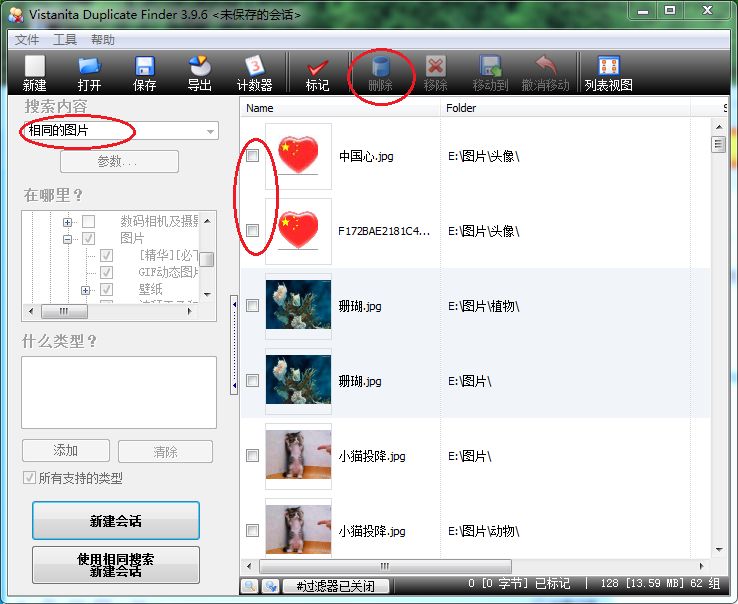
Task: Click the 撤消移动 undo move icon
Action: (x=545, y=73)
